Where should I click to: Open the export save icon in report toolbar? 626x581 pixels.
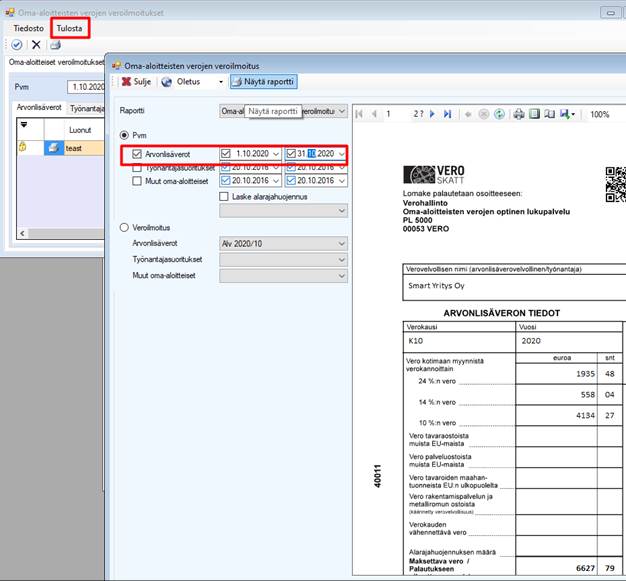[566, 114]
